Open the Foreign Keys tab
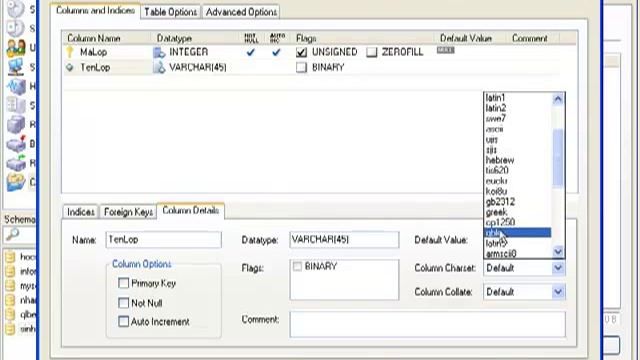The height and width of the screenshot is (360, 640). tap(128, 212)
